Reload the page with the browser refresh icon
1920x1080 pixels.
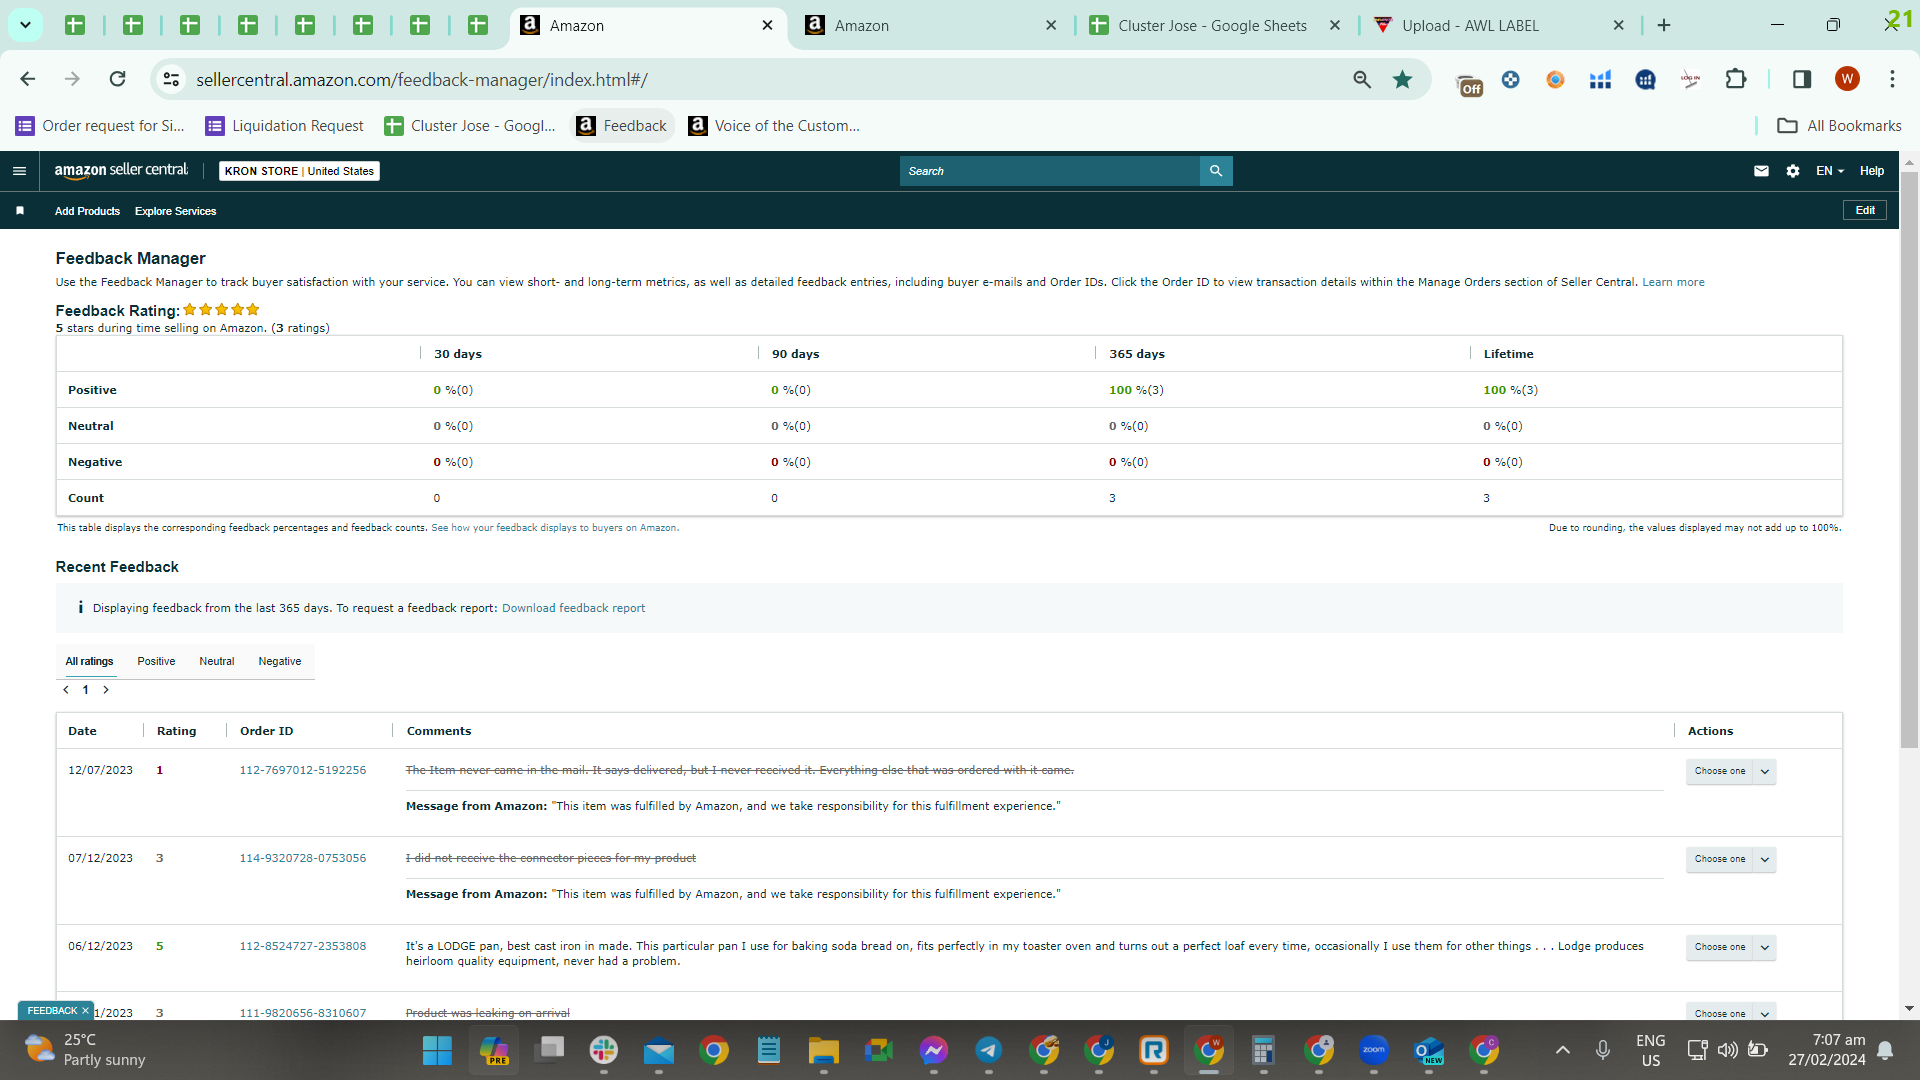118,79
